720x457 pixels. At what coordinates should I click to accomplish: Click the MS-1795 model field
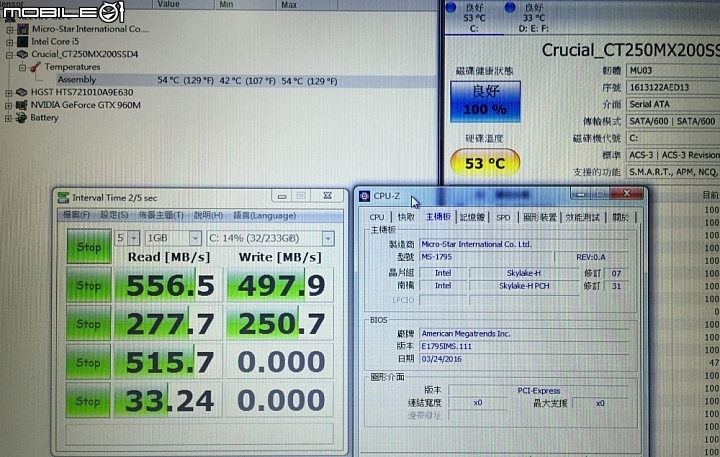[486, 257]
